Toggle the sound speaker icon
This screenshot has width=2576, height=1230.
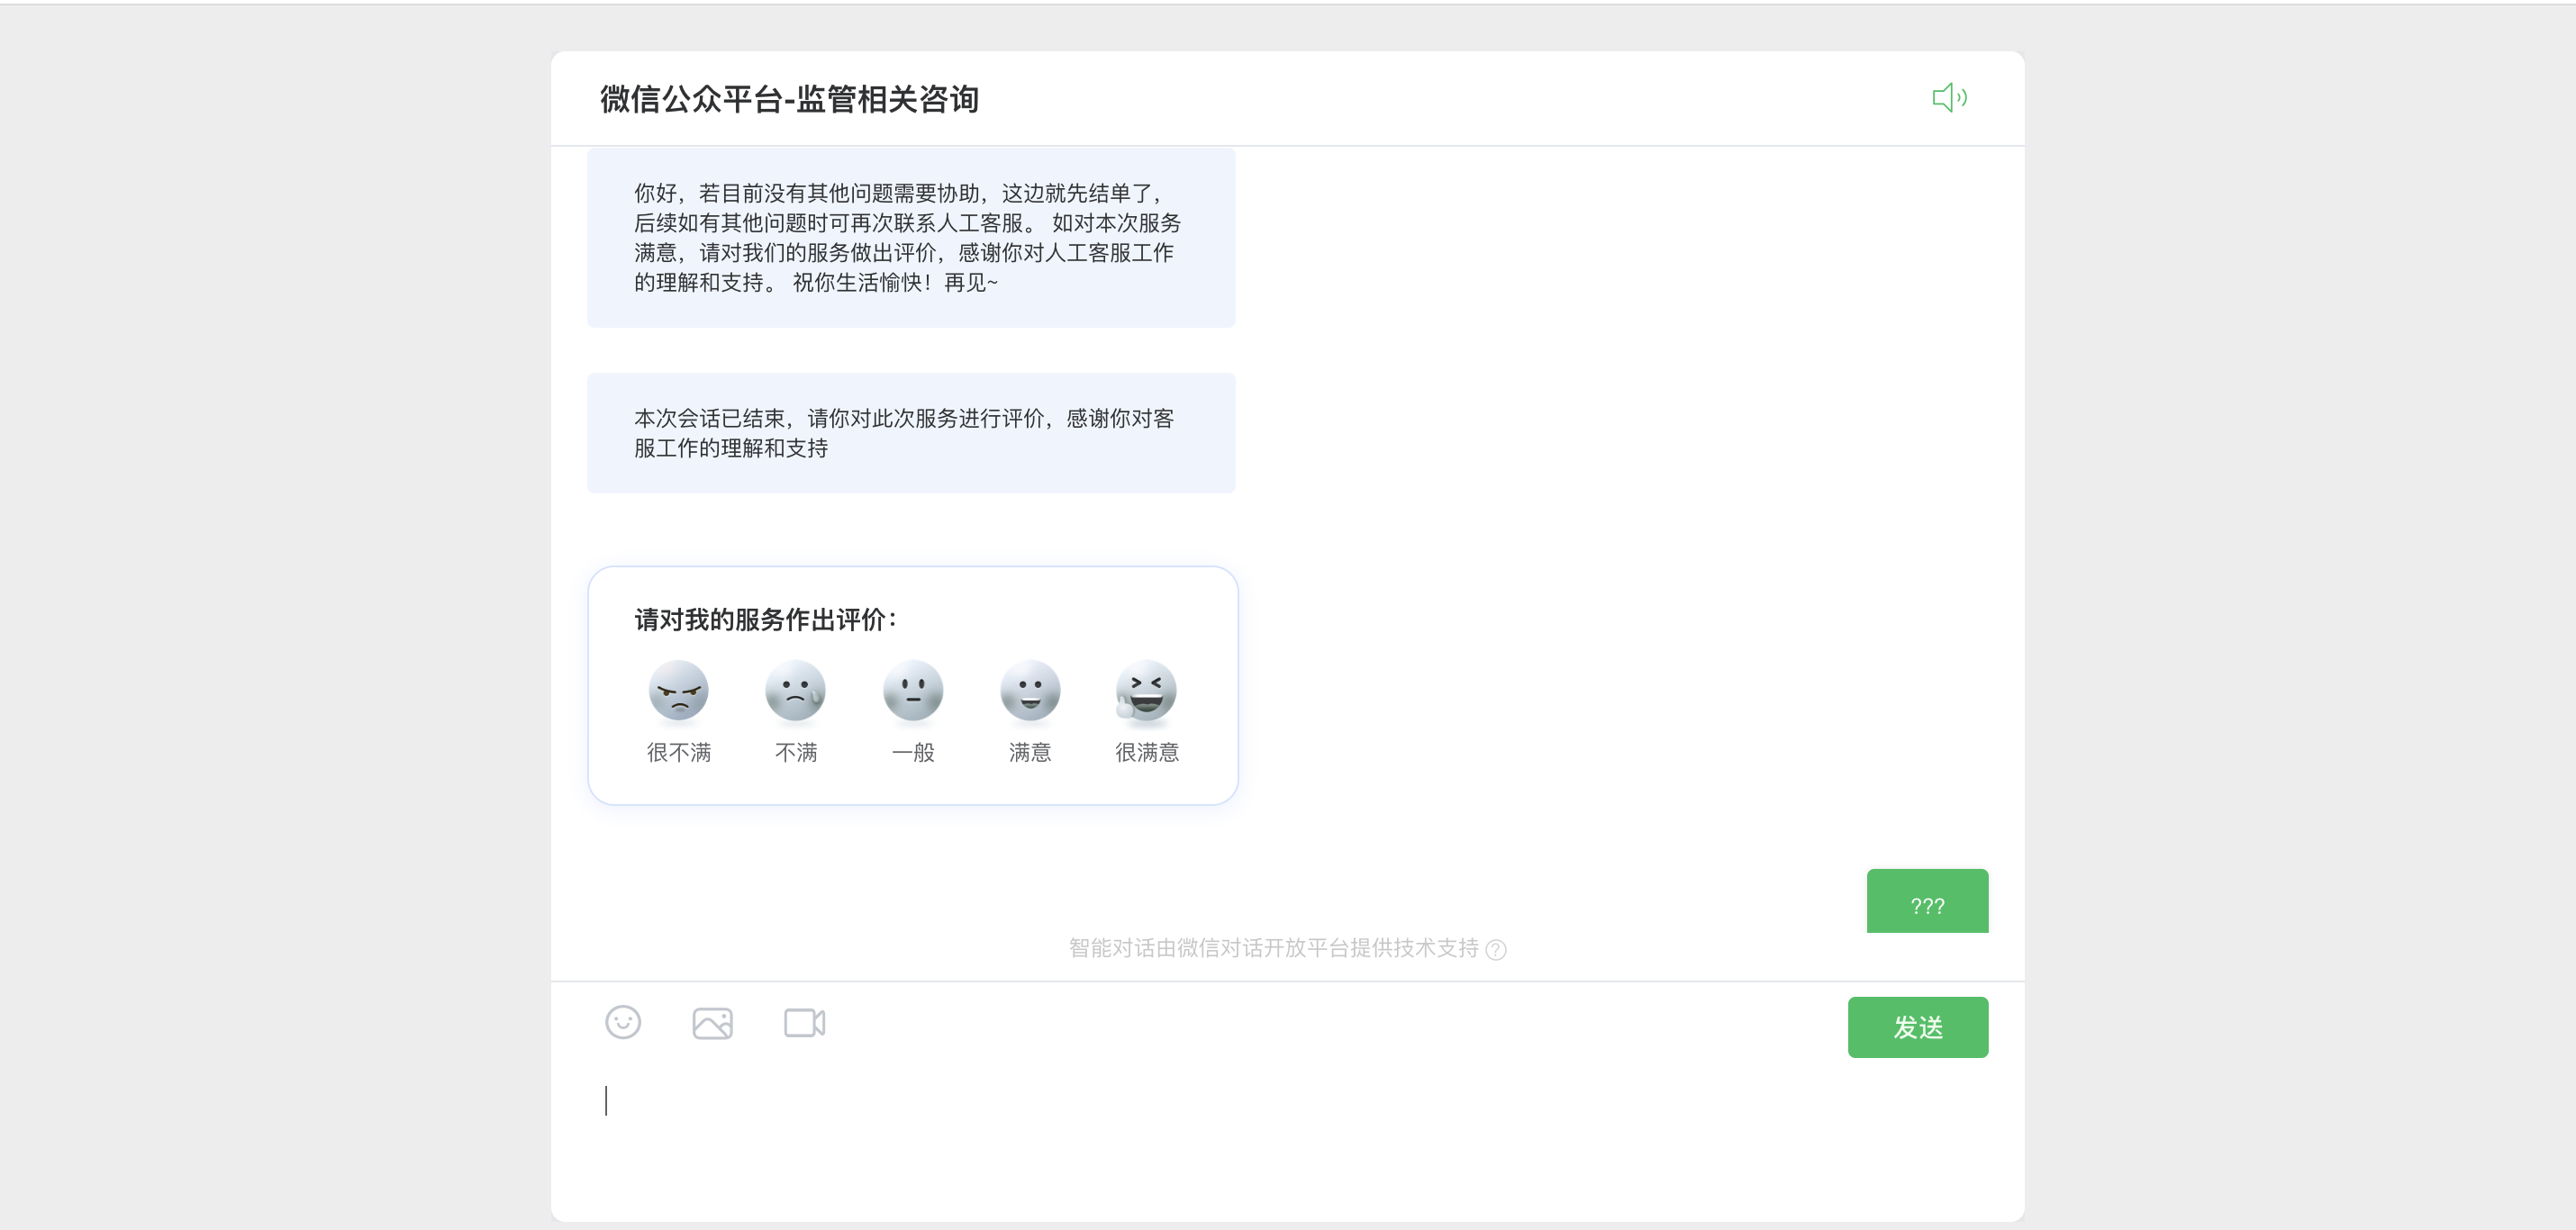1948,98
